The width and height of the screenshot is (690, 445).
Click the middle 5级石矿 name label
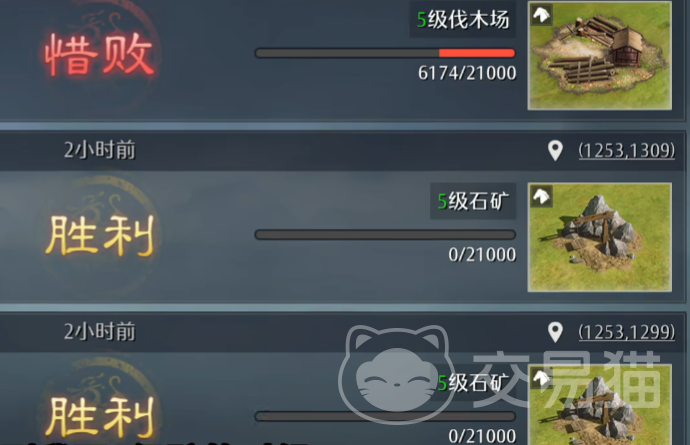[473, 201]
